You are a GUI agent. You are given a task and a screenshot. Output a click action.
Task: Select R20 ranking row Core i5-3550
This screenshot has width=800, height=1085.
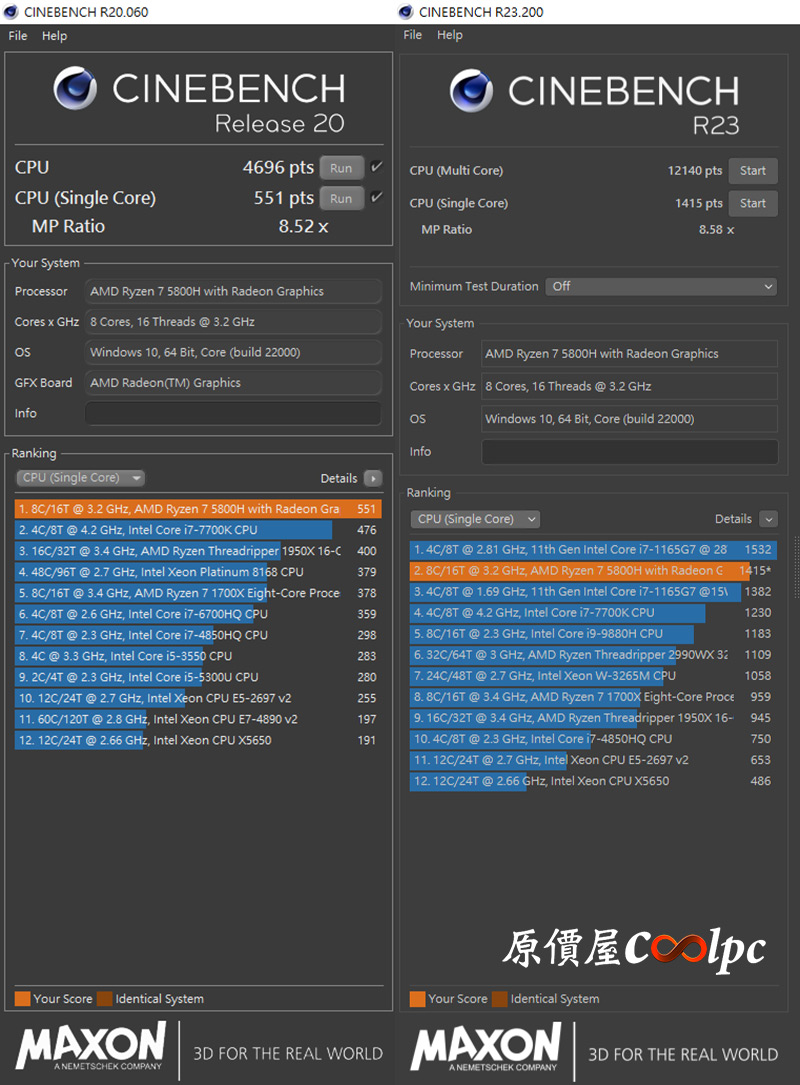198,656
